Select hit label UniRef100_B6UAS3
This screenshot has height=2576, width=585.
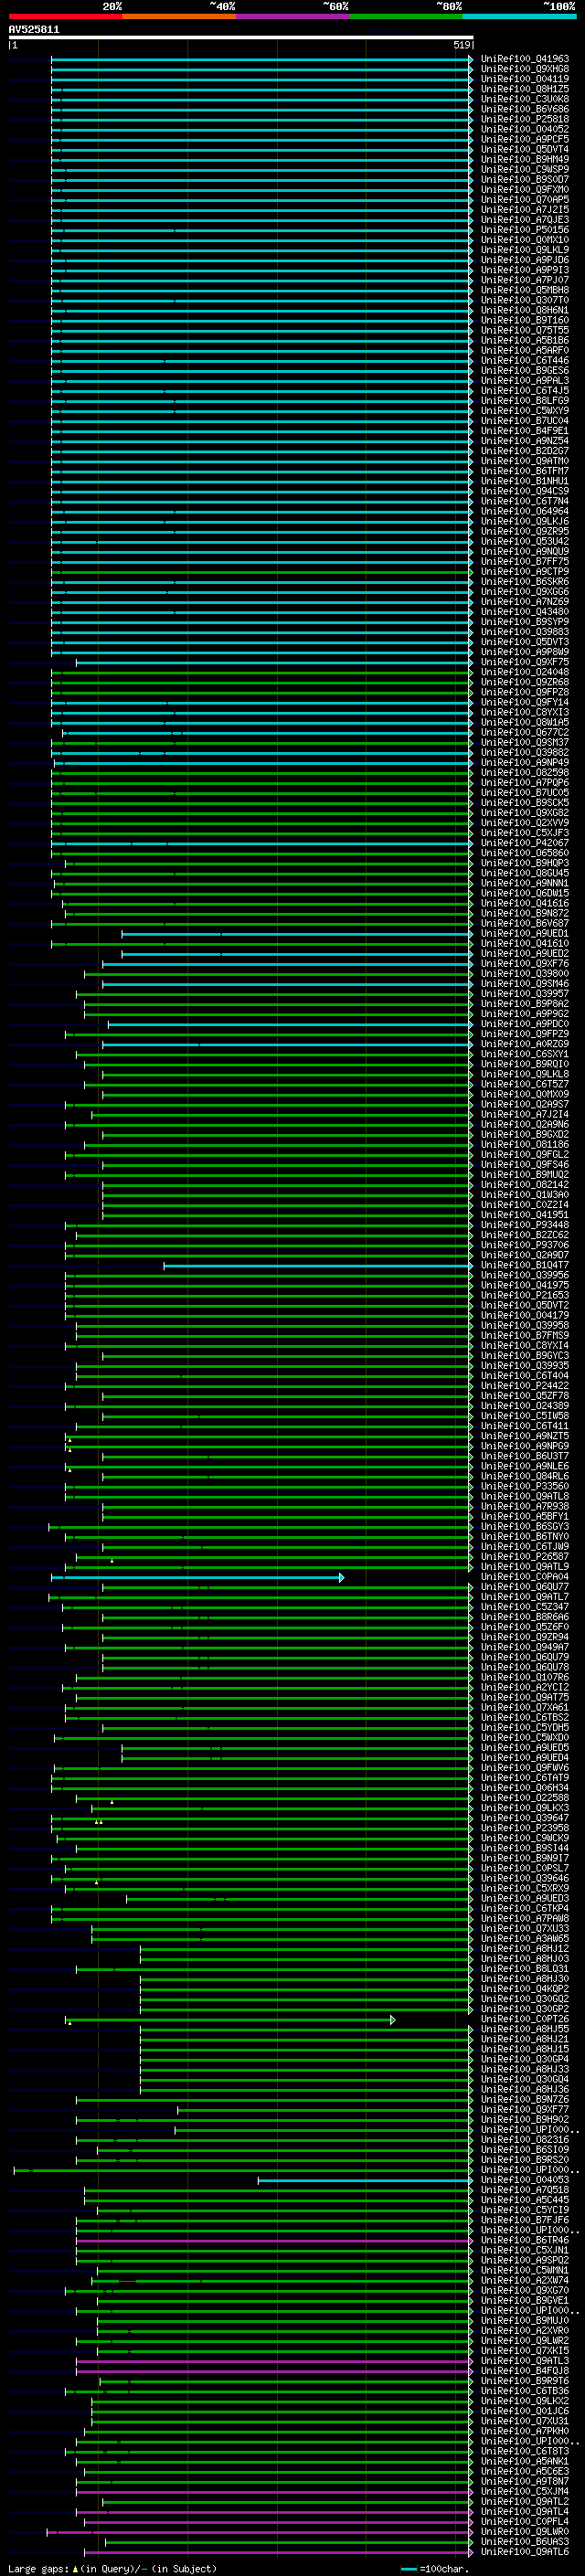[524, 2542]
